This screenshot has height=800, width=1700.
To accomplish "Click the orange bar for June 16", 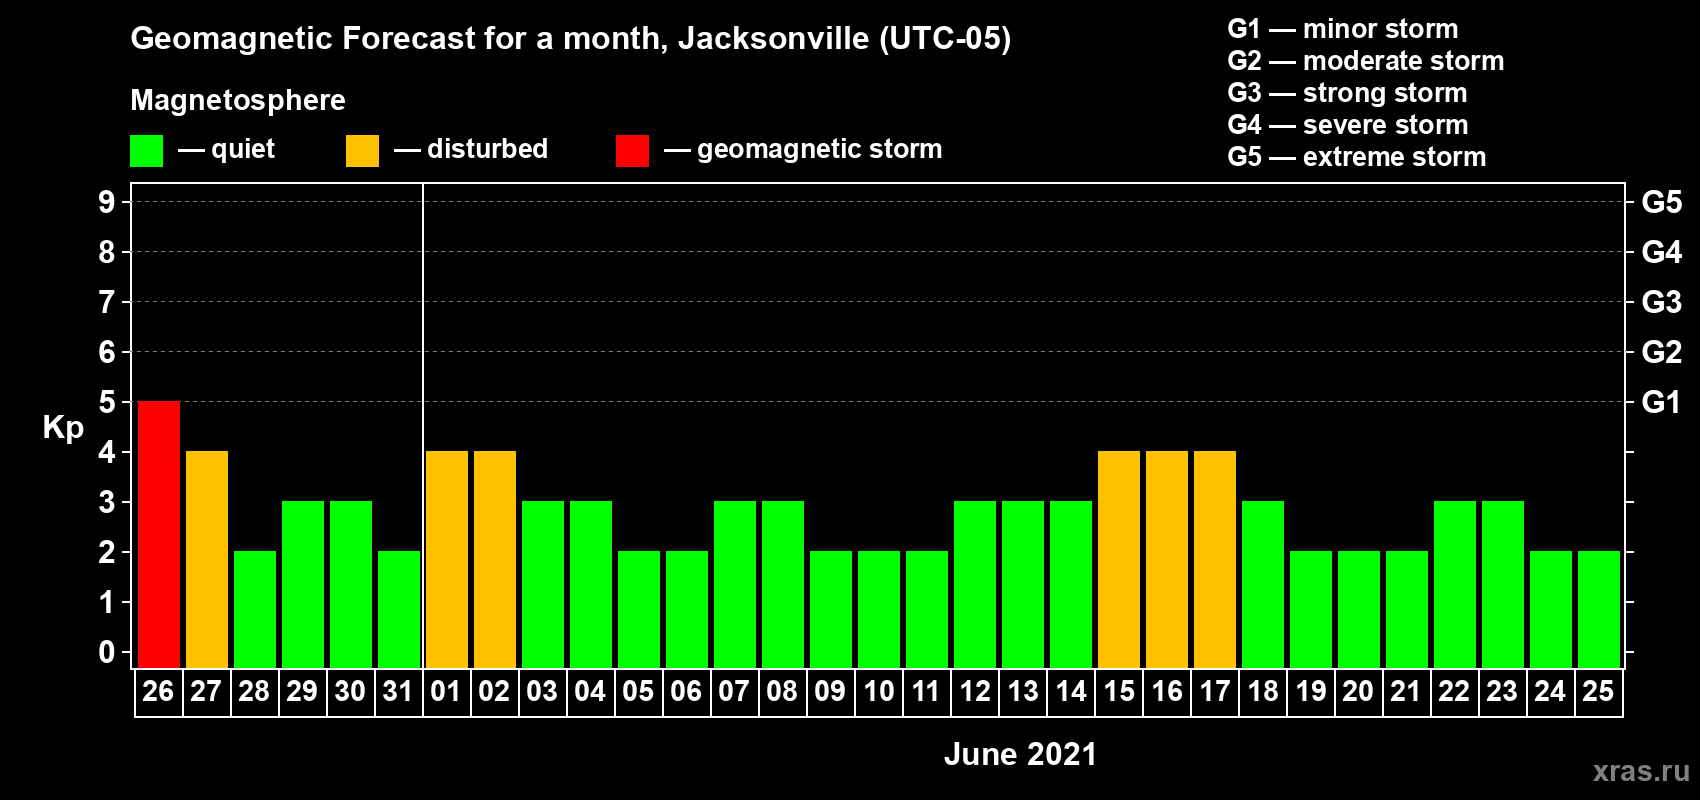I will tap(1167, 559).
